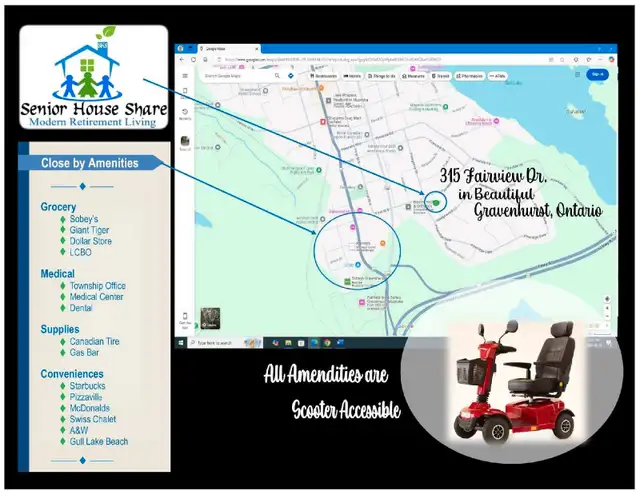This screenshot has height=494, width=640.
Task: Click the Fairfield Inn hotel pink pin
Action: point(362,303)
